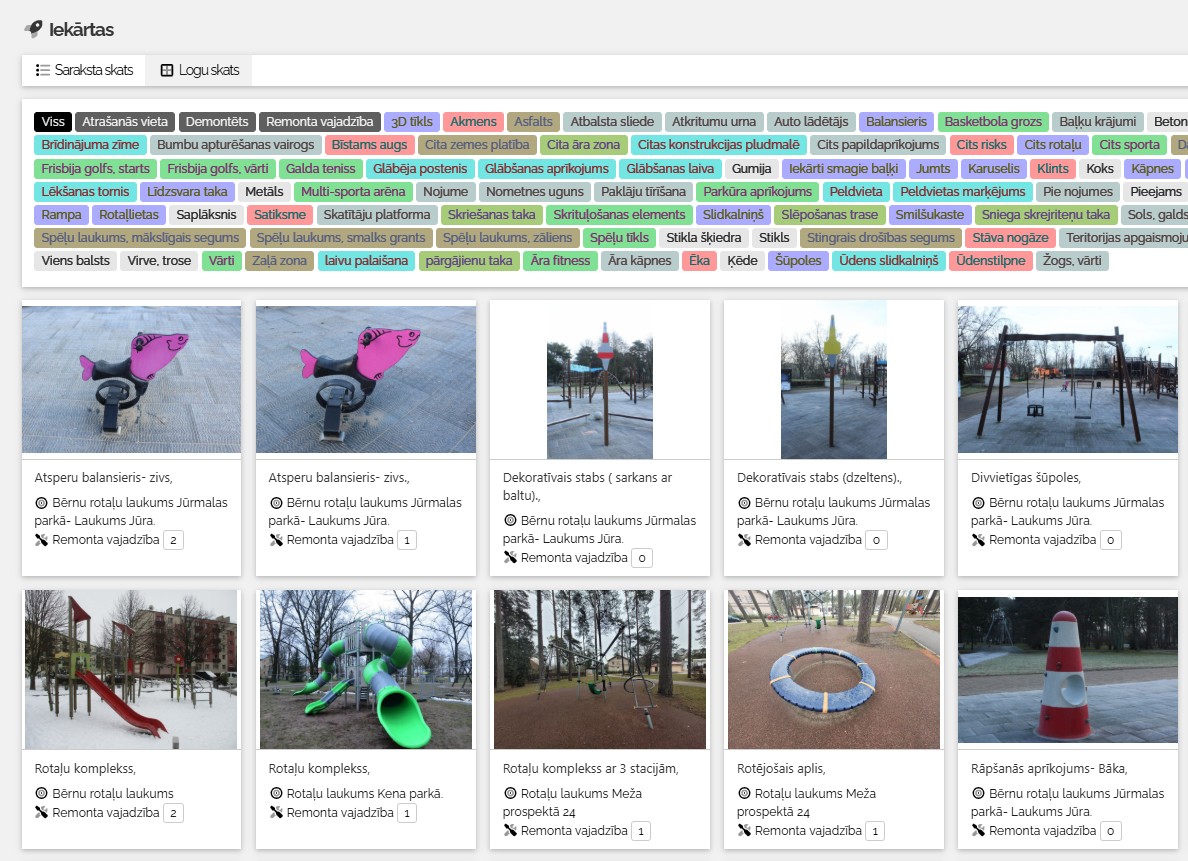Click the repair icon on Rāpšanās aprīkojums- Bāka card
The image size is (1188, 861).
click(x=977, y=831)
